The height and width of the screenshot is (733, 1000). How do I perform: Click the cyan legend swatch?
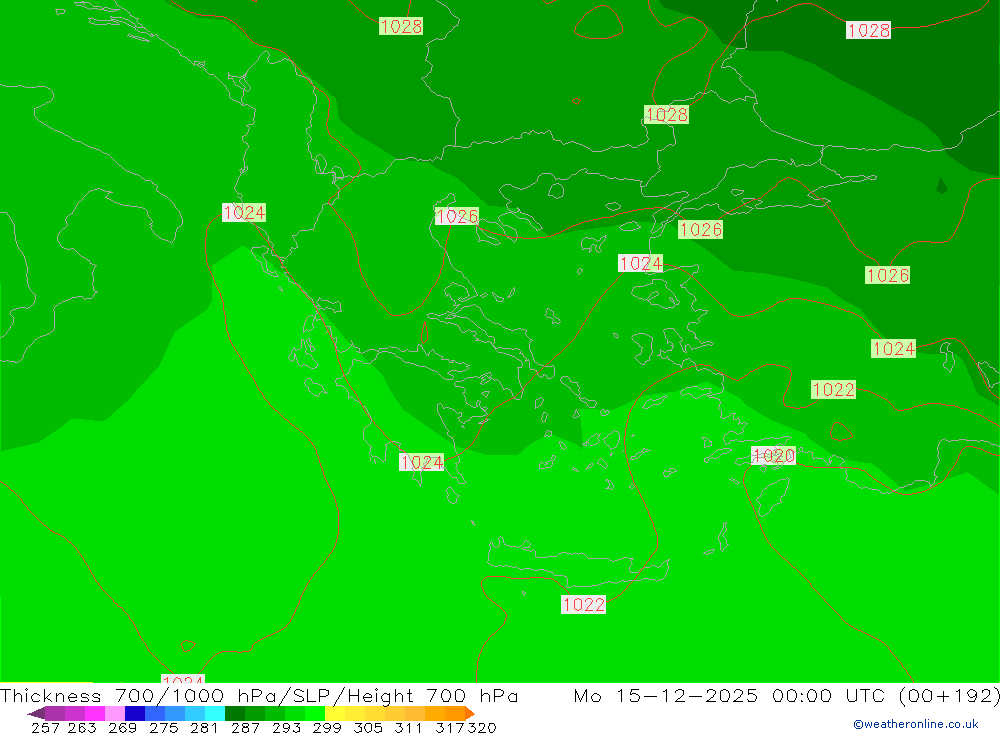(x=215, y=713)
